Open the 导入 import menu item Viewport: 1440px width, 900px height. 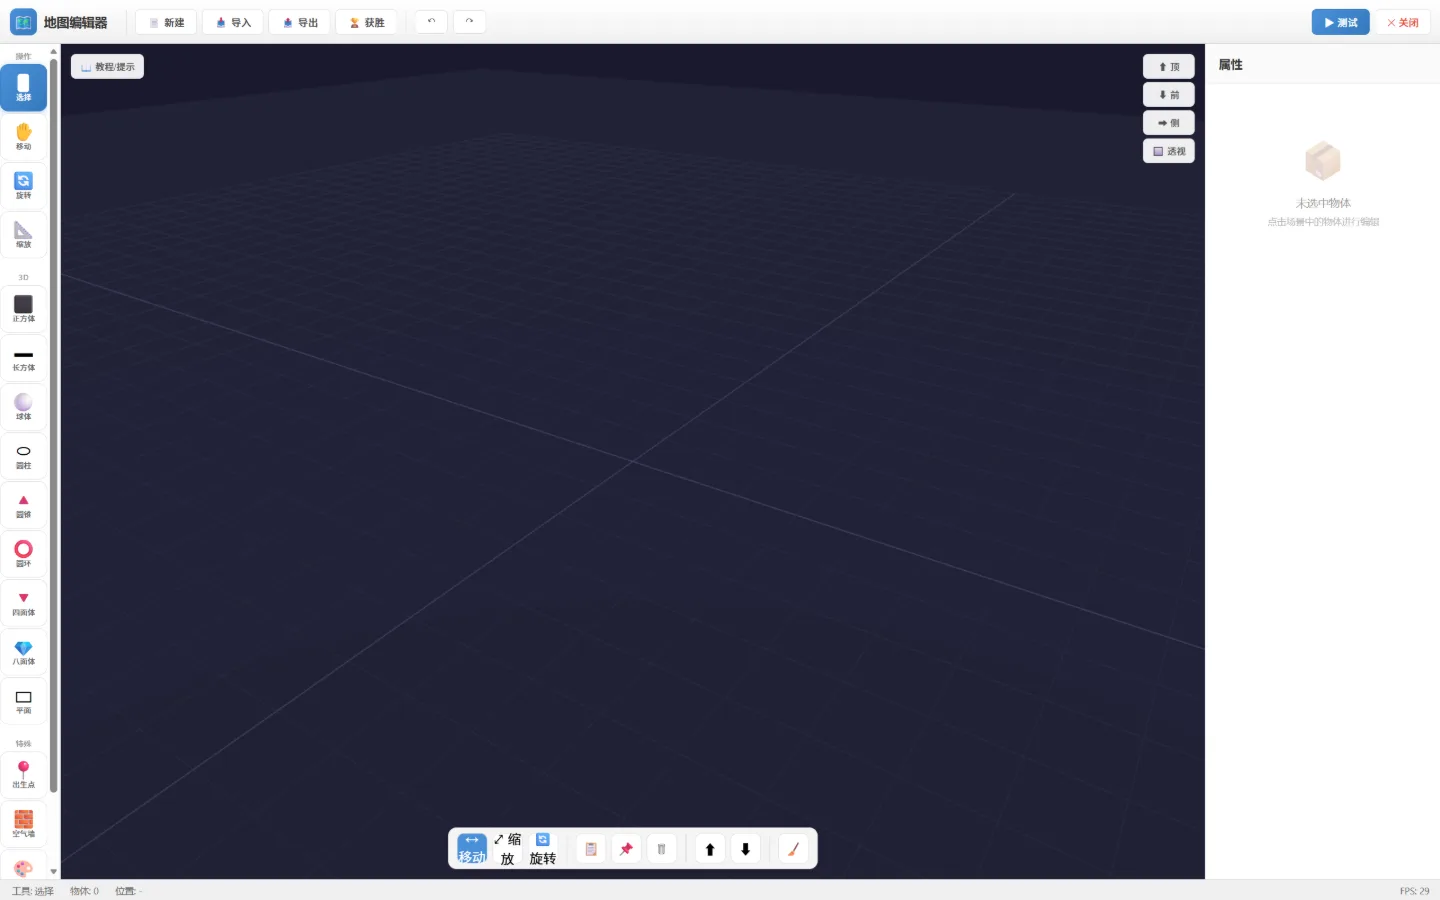[233, 22]
